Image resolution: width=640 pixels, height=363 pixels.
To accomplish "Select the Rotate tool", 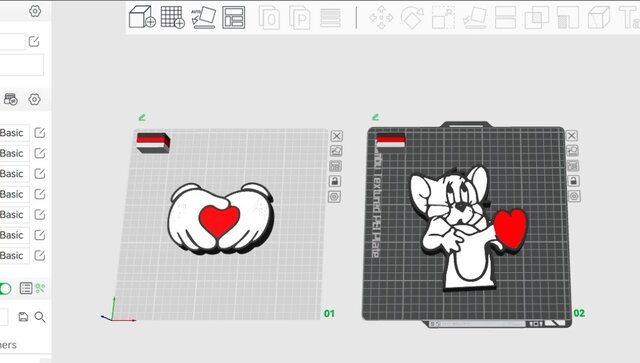I will (412, 18).
